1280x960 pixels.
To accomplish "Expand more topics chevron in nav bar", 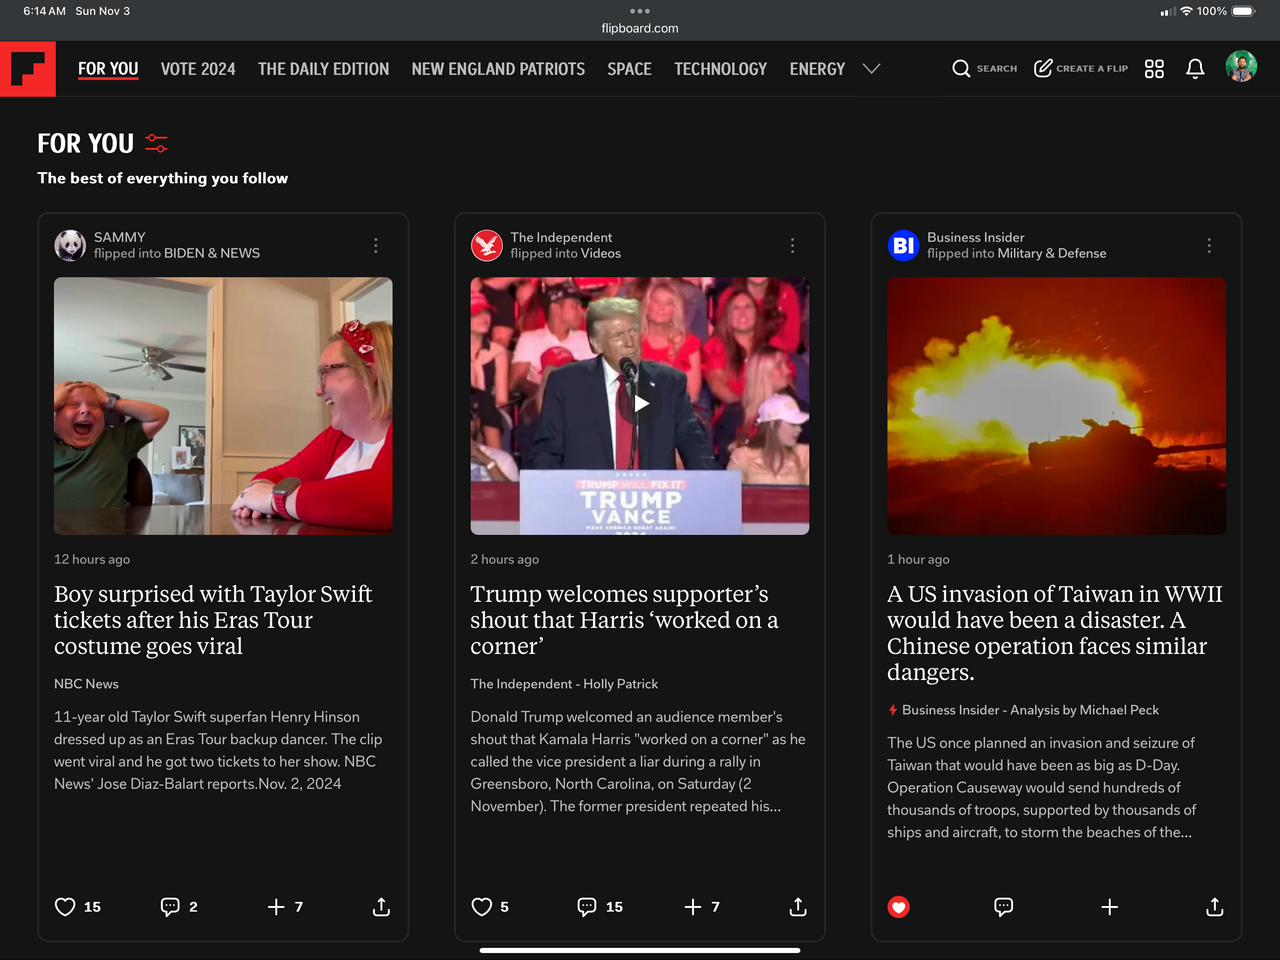I will (872, 69).
